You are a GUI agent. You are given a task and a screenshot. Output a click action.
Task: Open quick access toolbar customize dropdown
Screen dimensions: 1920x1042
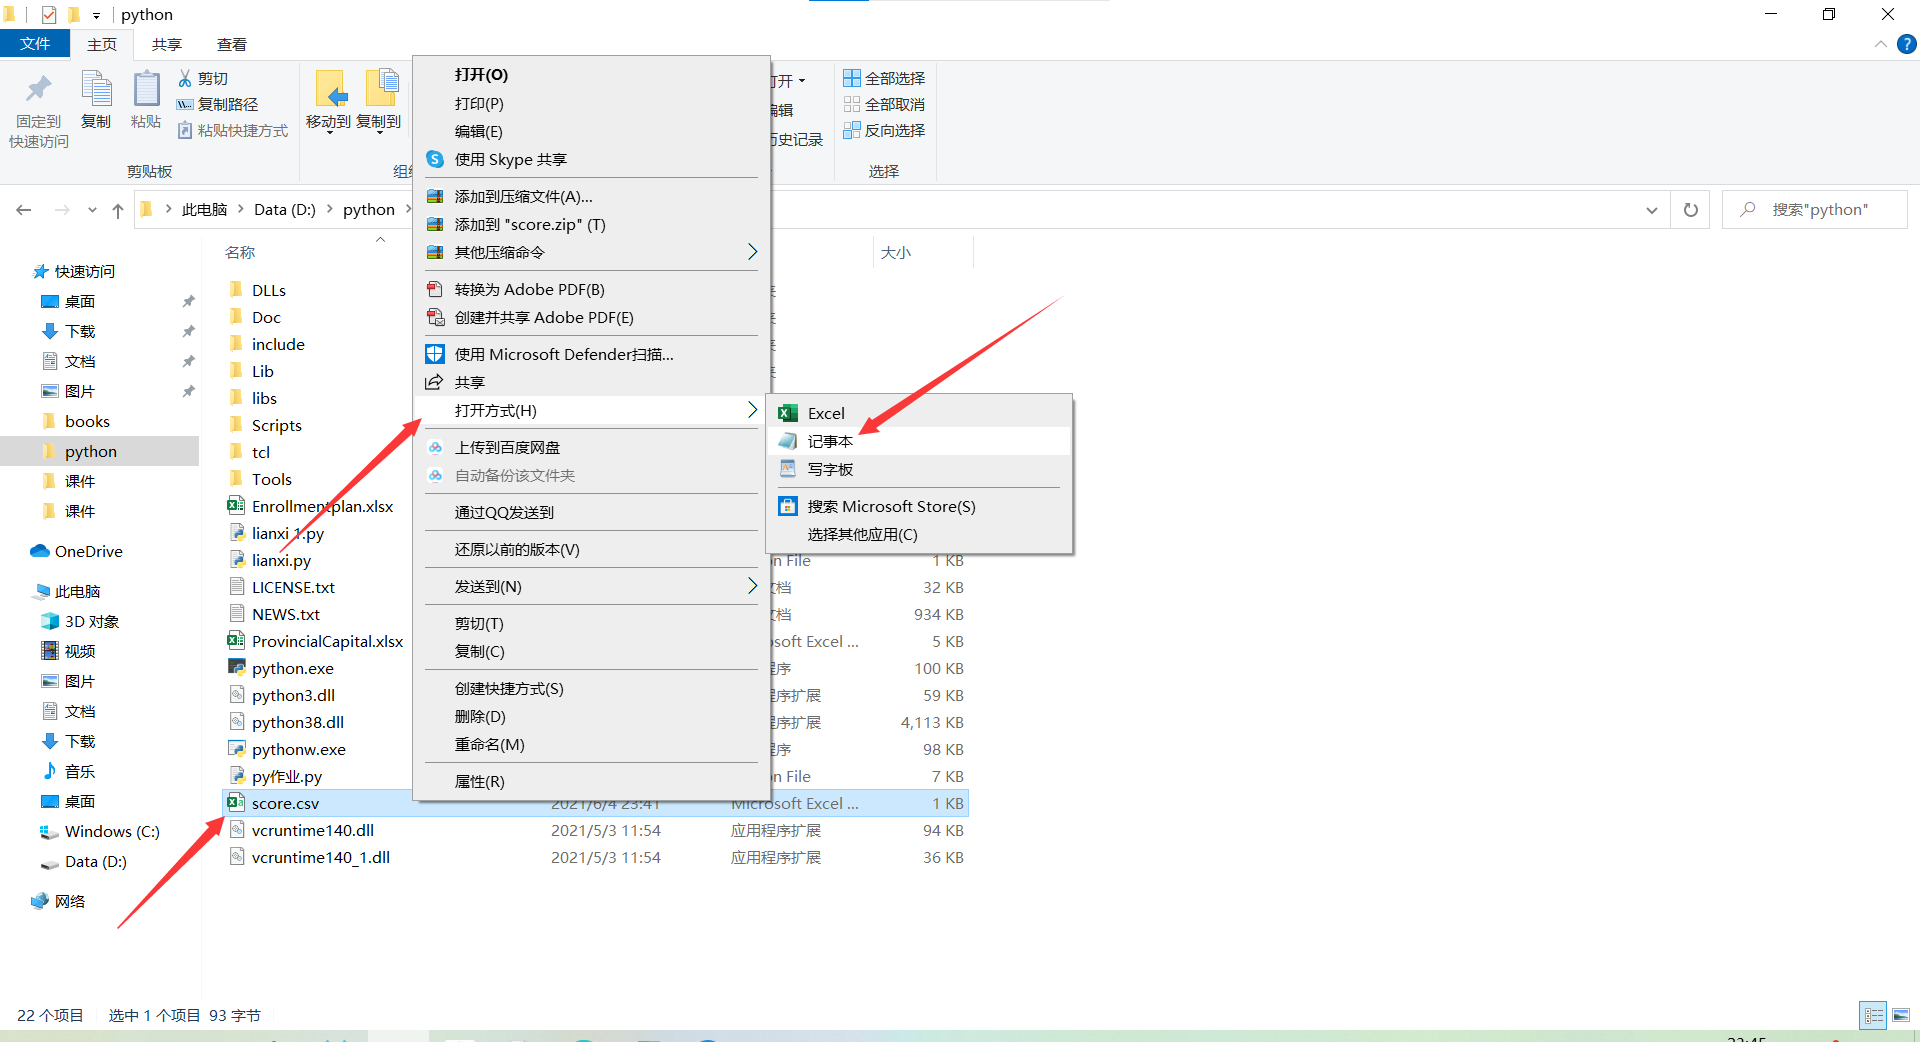(96, 15)
